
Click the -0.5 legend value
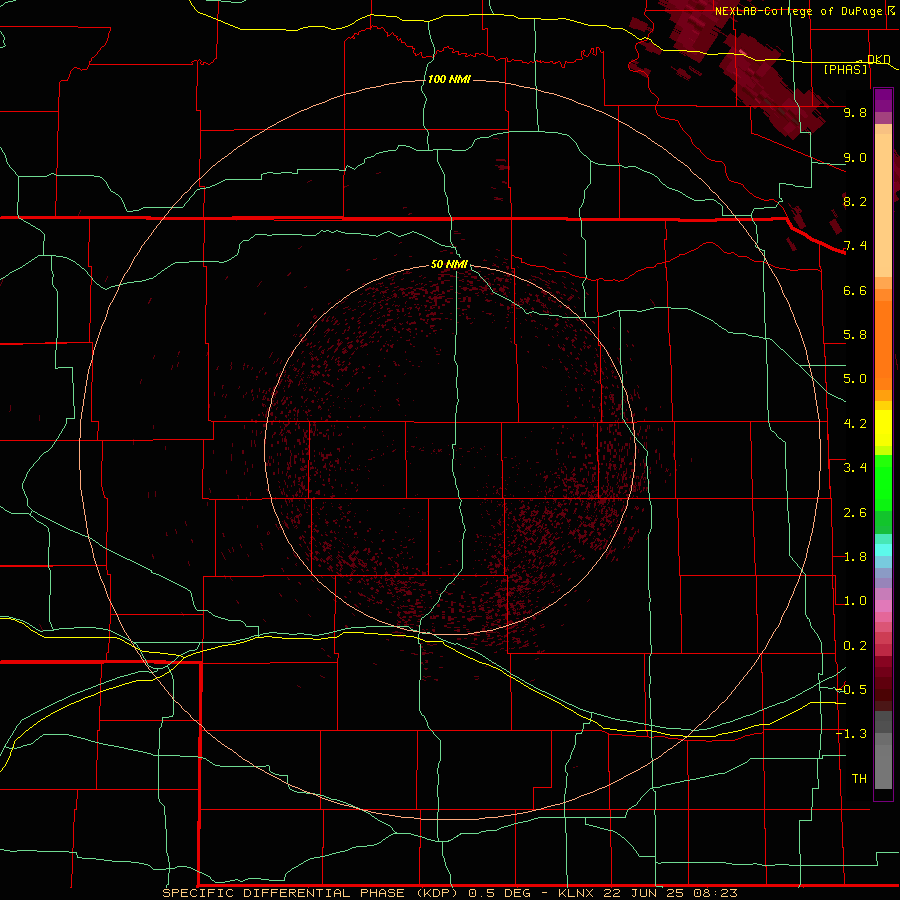tap(851, 690)
